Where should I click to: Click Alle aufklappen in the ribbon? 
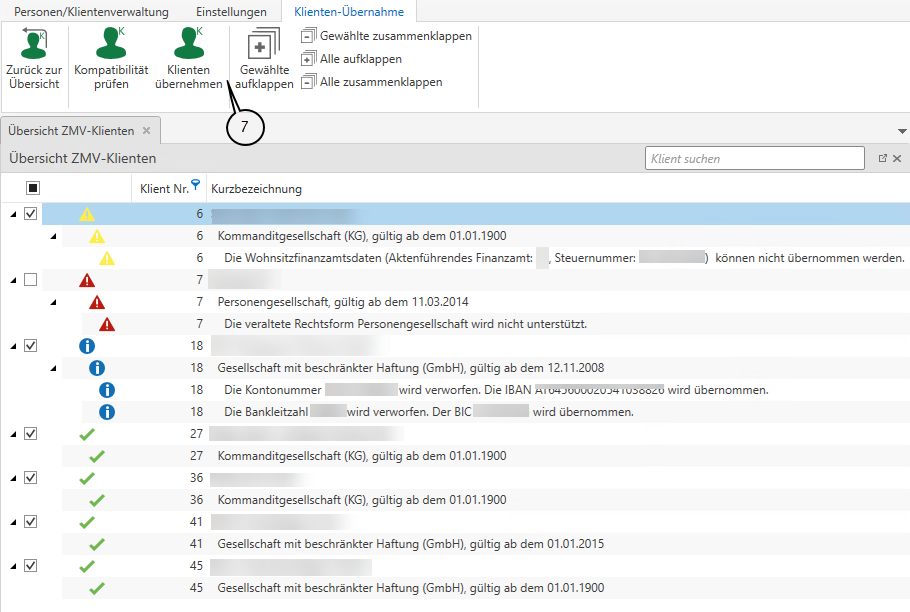(308, 59)
